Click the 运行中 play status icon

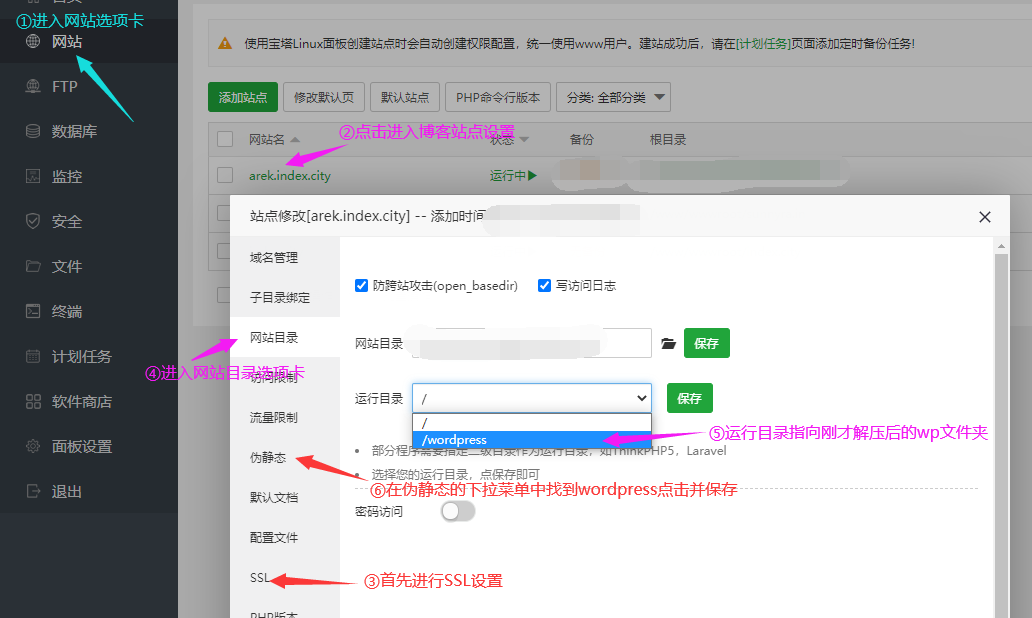pos(532,176)
